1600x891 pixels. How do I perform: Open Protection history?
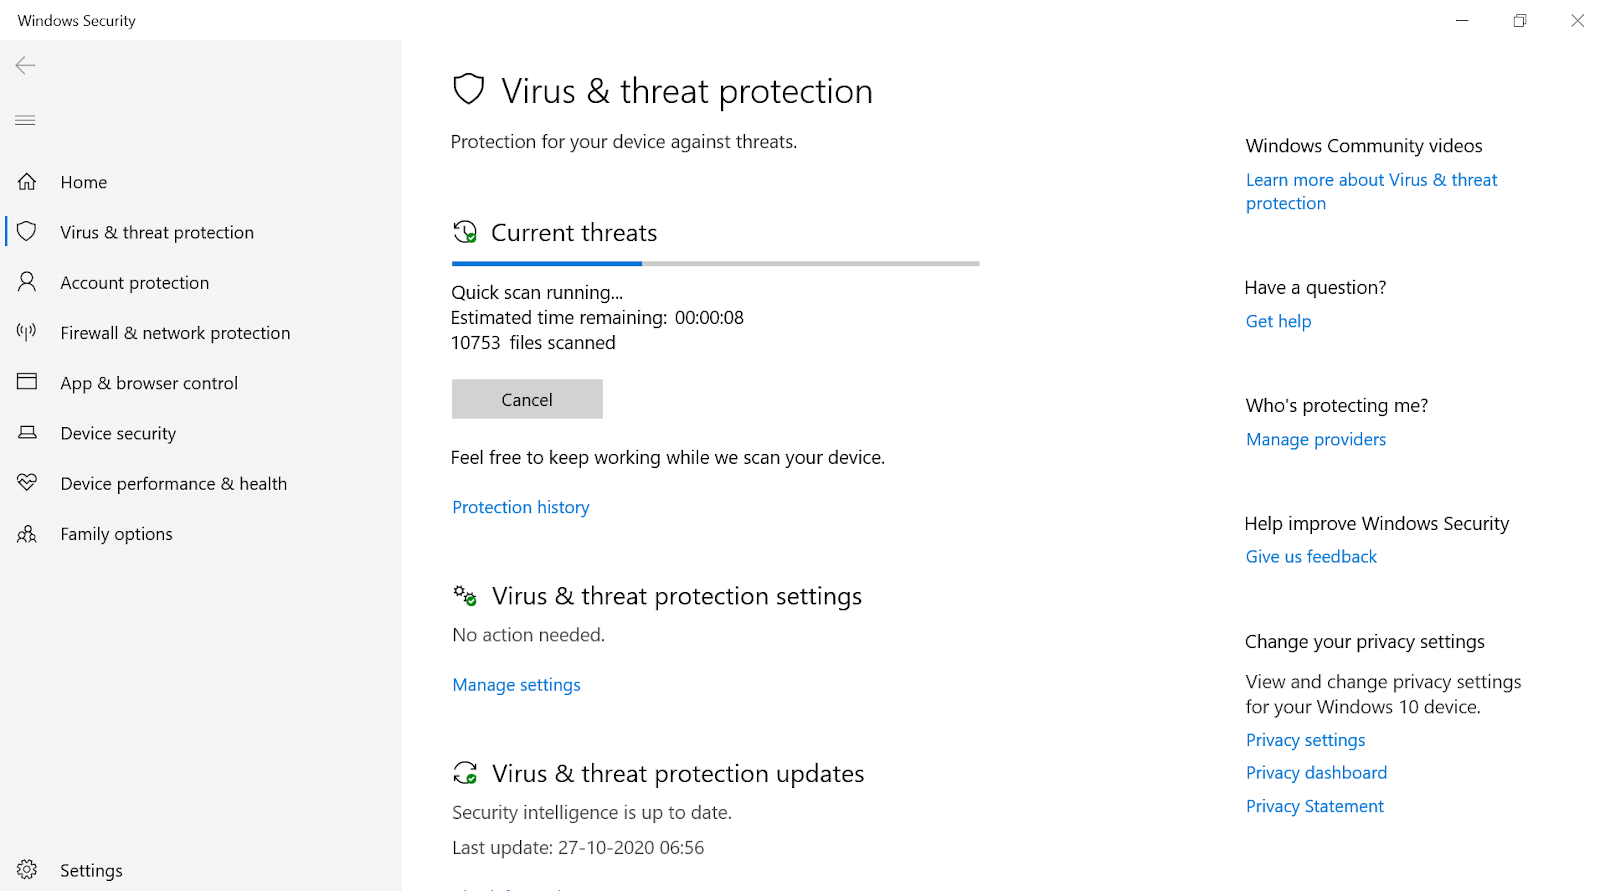(520, 507)
